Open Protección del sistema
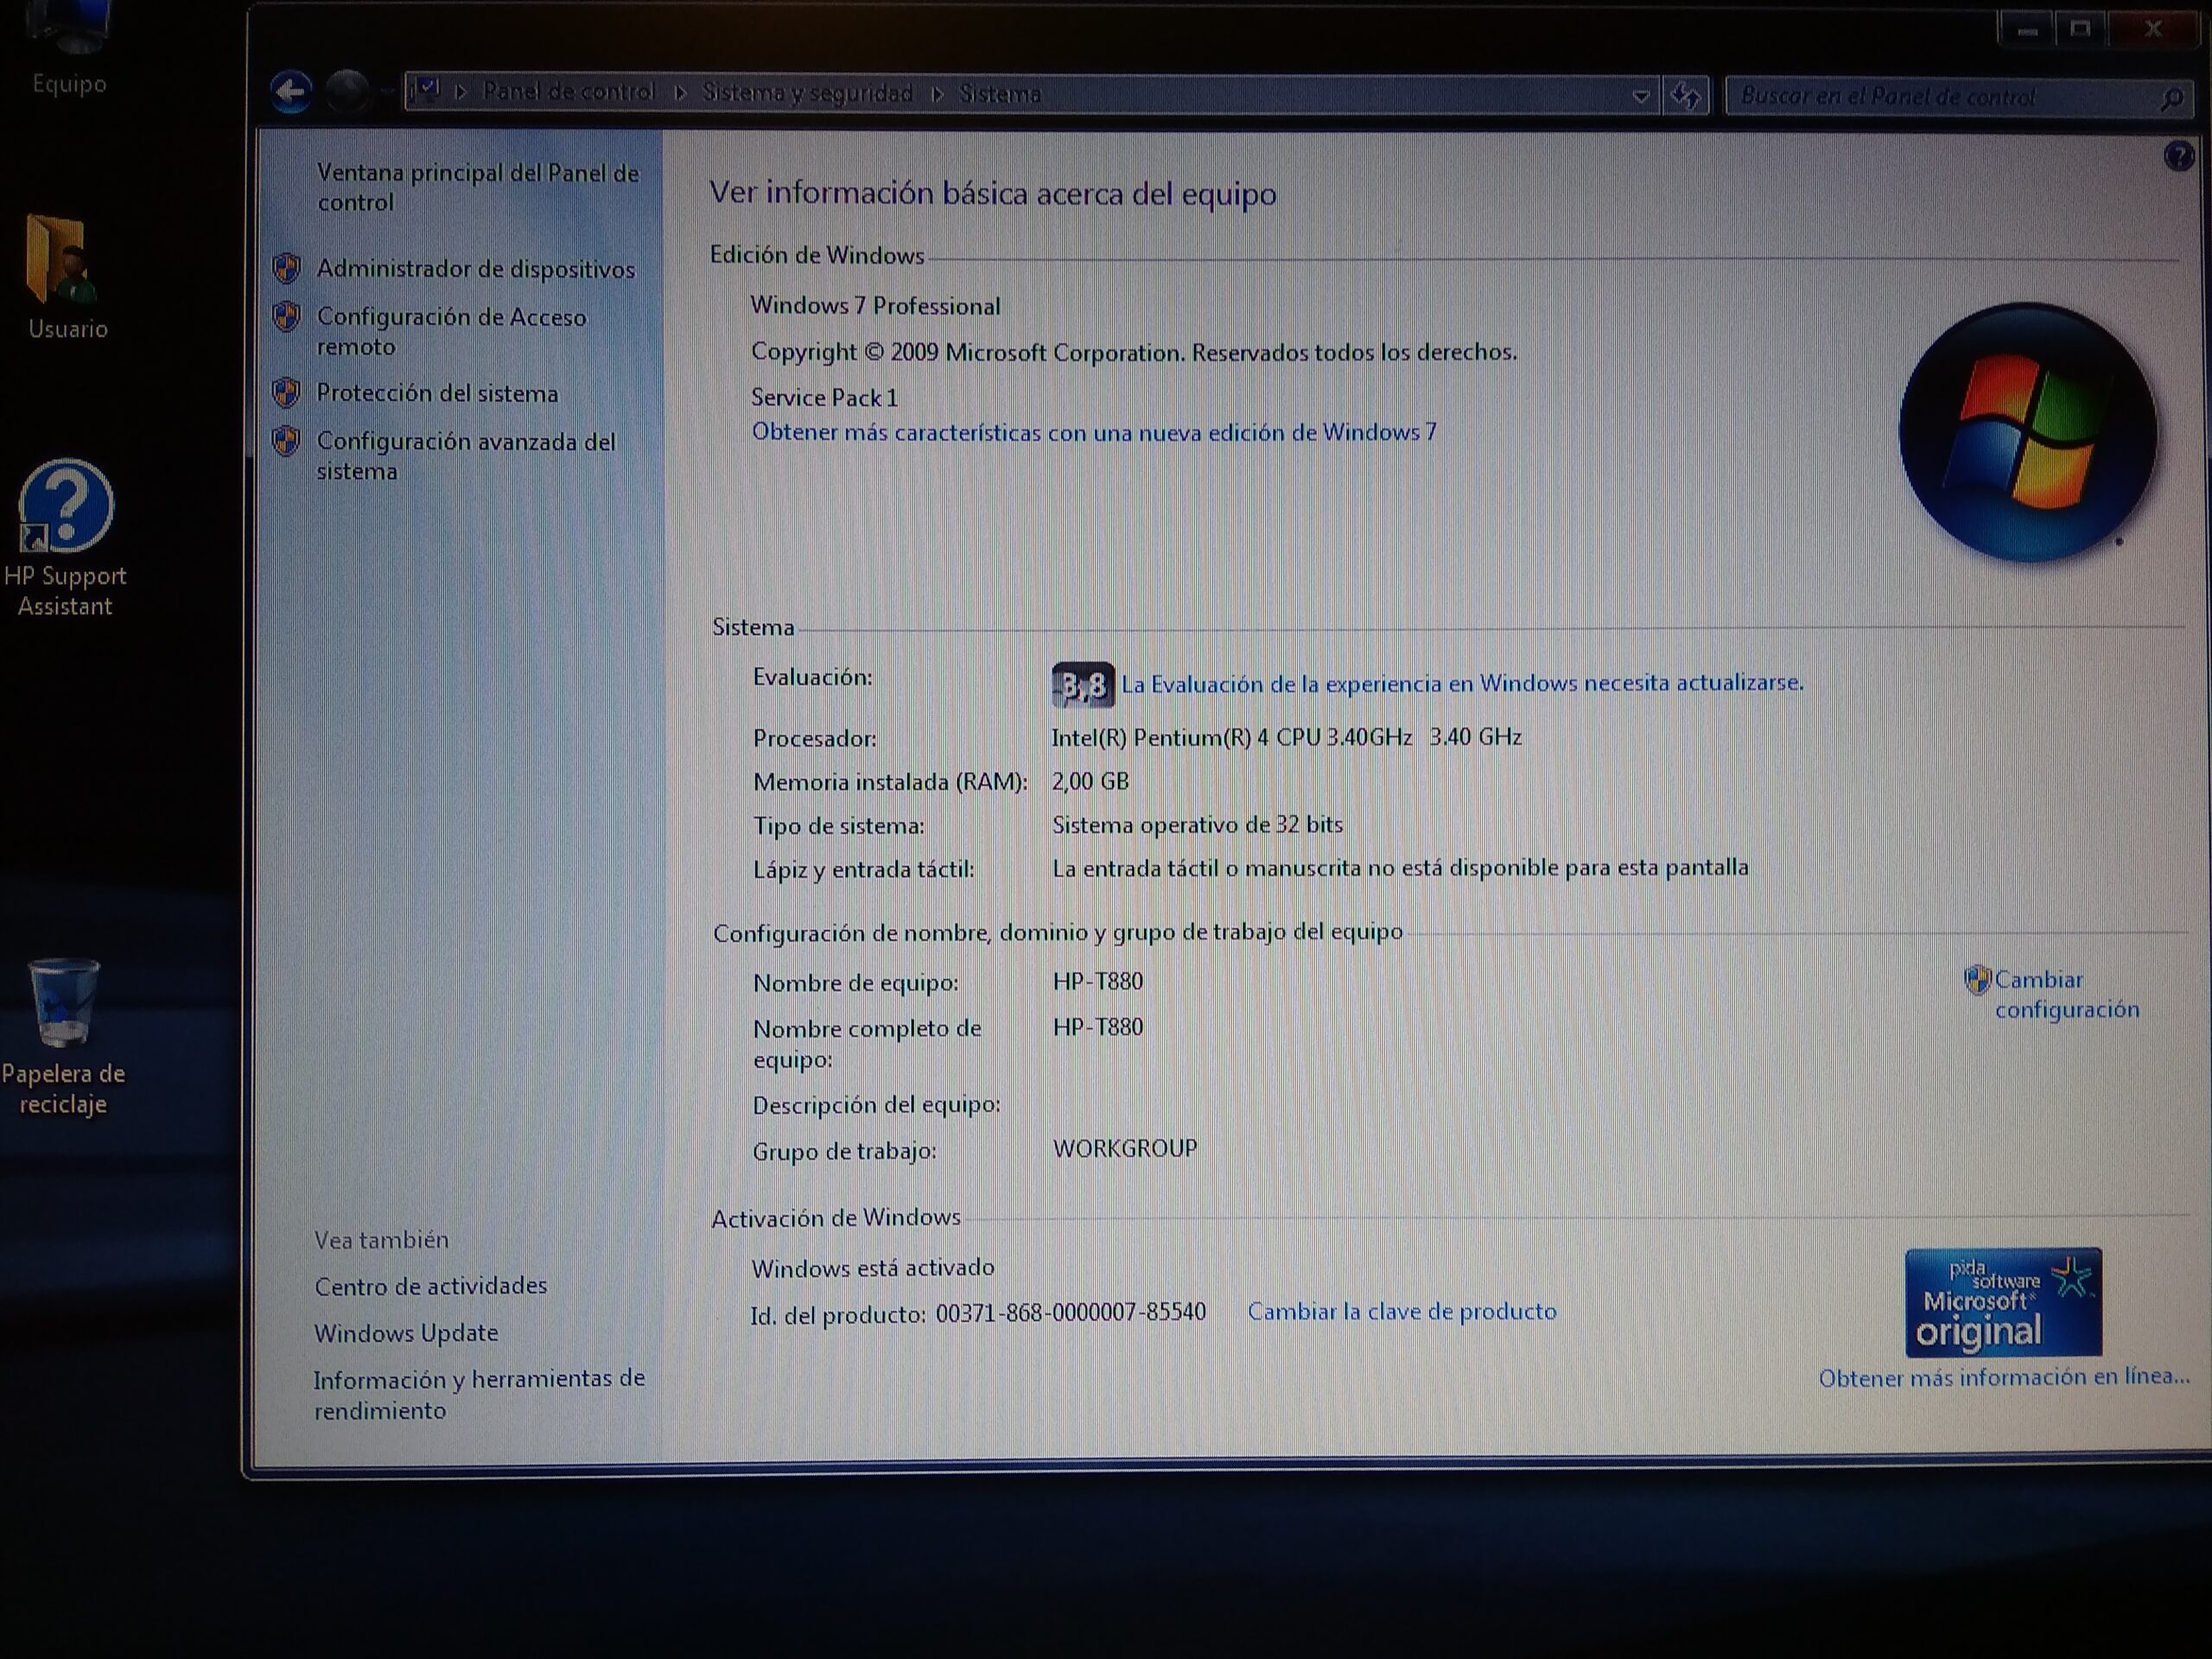This screenshot has width=2212, height=1659. (x=437, y=393)
